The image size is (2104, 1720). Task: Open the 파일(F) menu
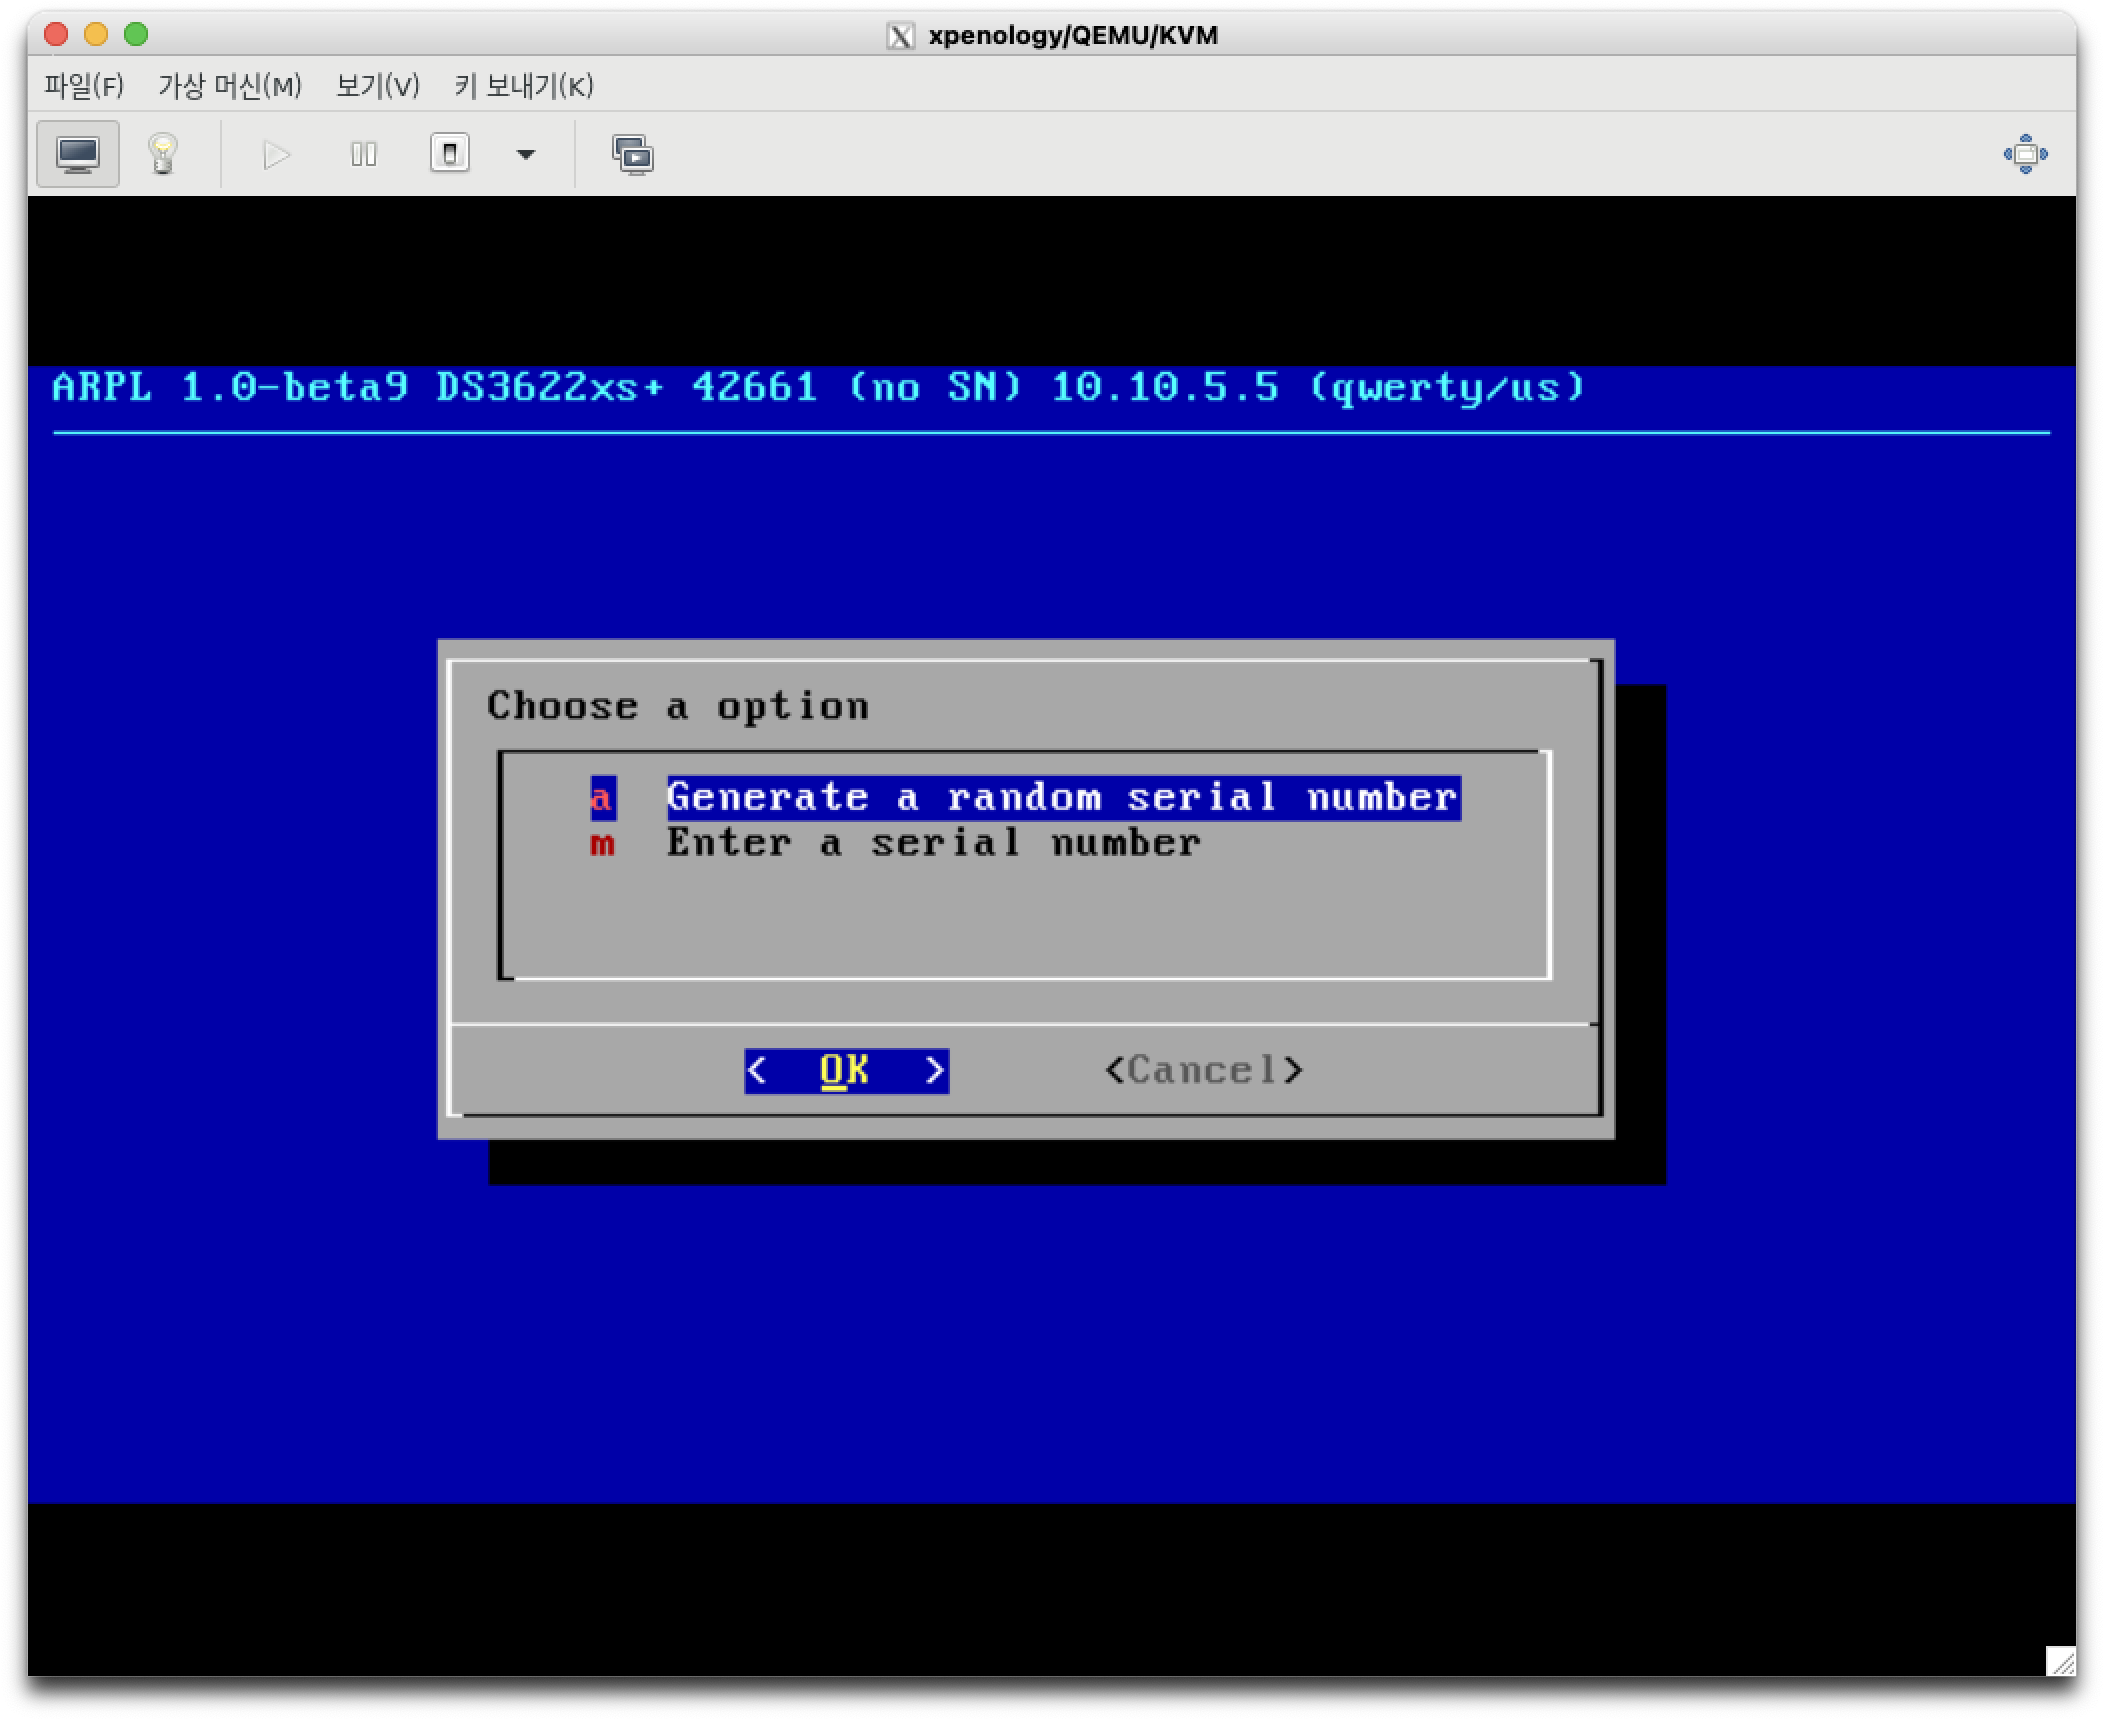[84, 86]
